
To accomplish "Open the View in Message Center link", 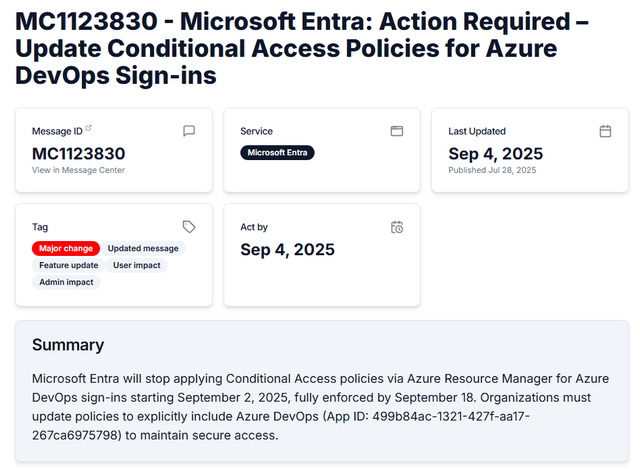I will point(78,170).
